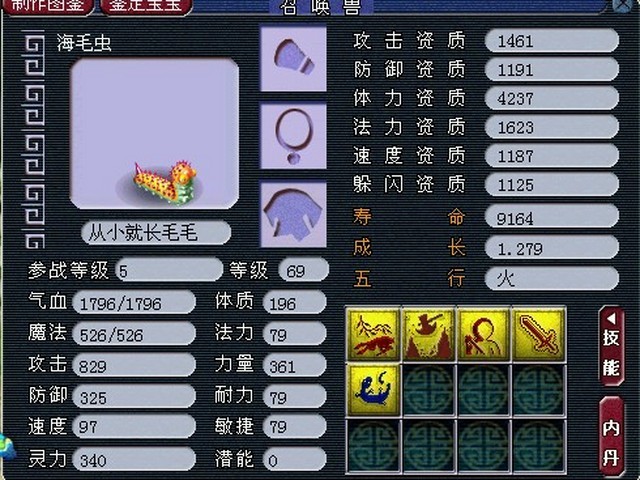Click the pet bracer equipment slot
The width and height of the screenshot is (640, 480).
click(293, 59)
